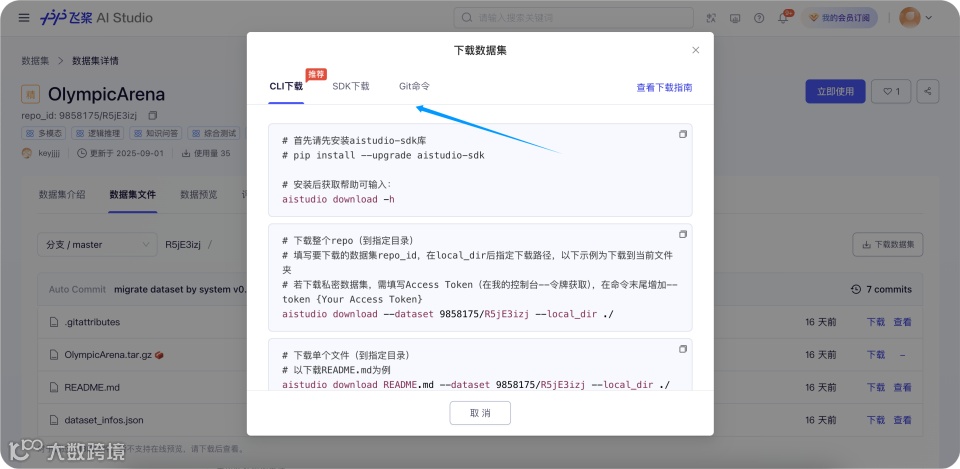Go to 数据集 breadcrumb link
The width and height of the screenshot is (960, 469).
pyautogui.click(x=35, y=61)
